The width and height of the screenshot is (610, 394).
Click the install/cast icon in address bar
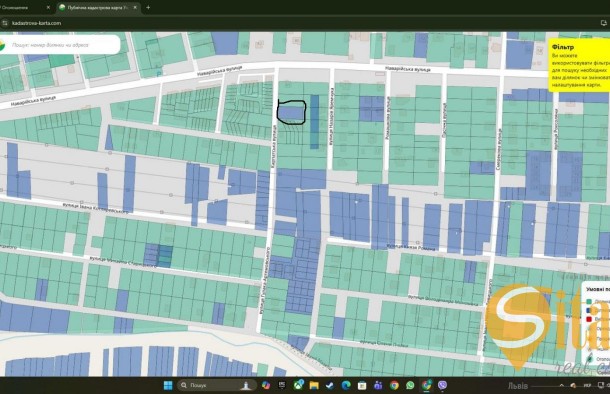point(603,23)
